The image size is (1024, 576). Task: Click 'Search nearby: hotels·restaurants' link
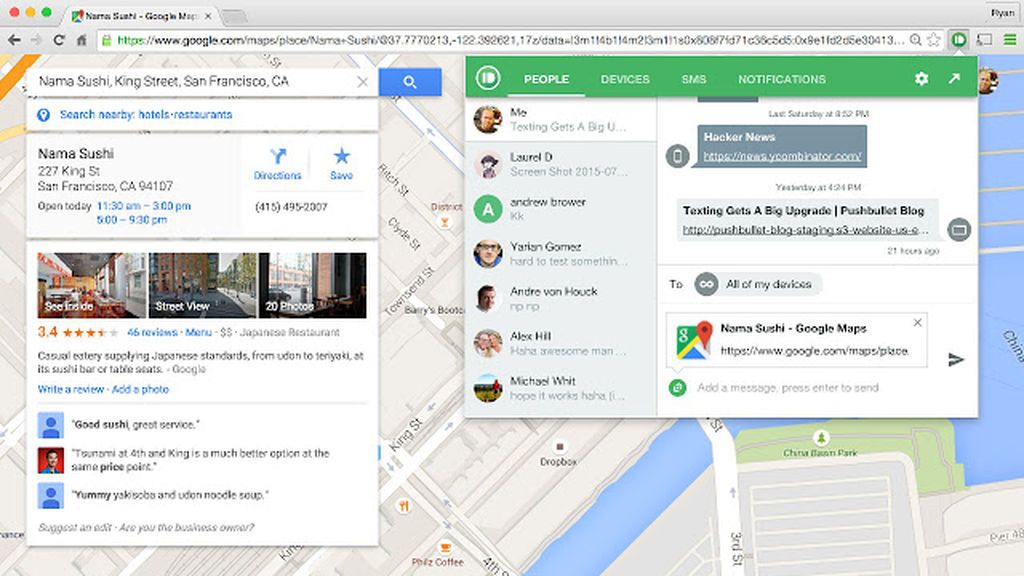146,115
